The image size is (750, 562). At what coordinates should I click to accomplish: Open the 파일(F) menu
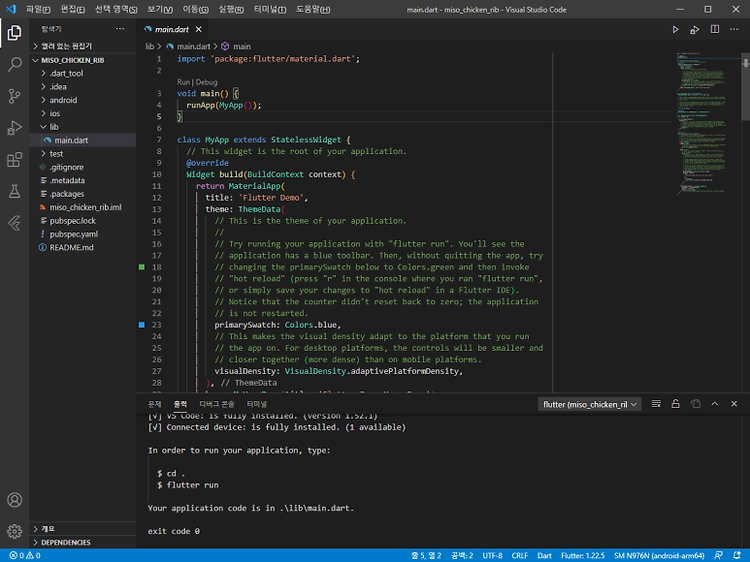pos(38,10)
